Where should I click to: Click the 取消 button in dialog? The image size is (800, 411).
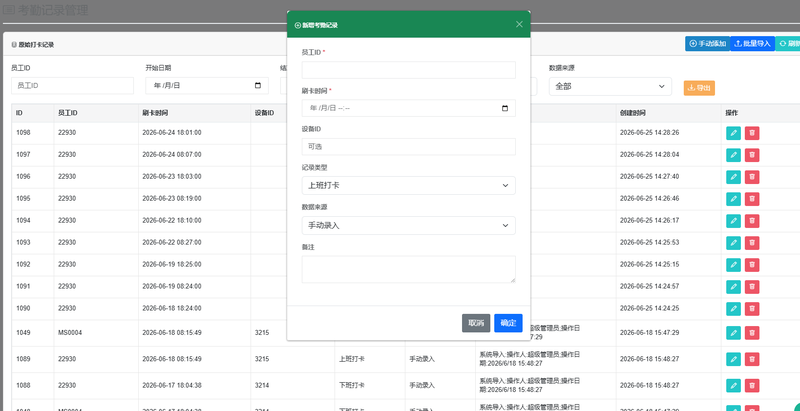tap(476, 323)
